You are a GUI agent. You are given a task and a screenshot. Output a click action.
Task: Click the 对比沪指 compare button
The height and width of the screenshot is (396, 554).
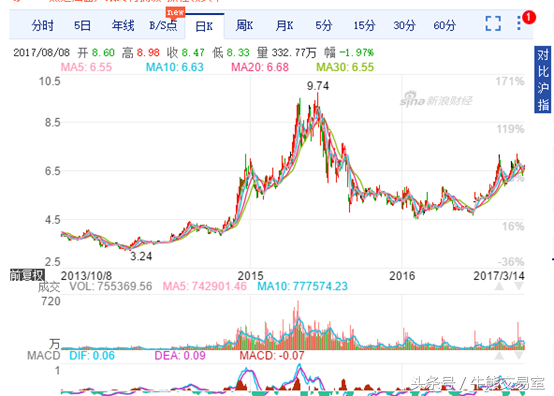click(543, 79)
